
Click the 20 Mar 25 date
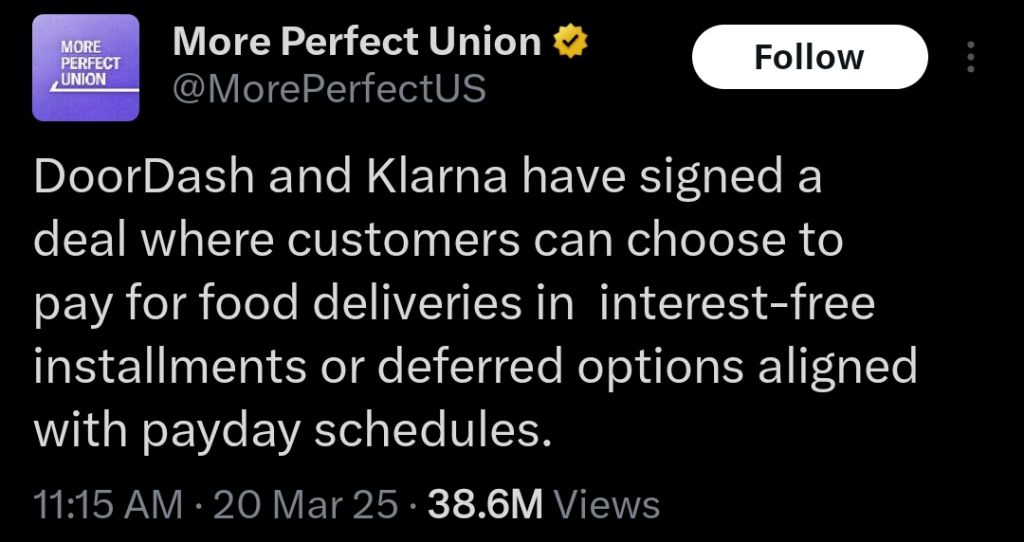coord(306,504)
